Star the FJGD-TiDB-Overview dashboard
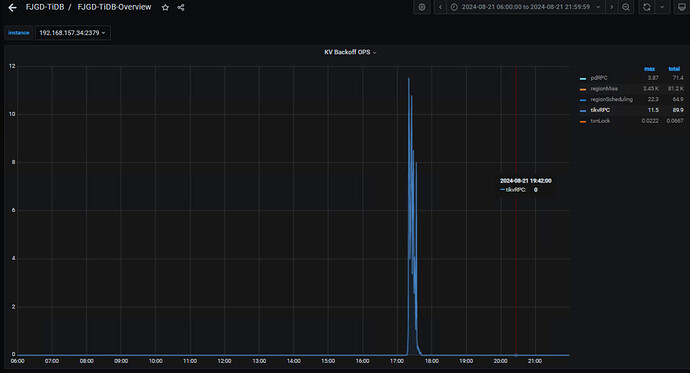690x373 pixels. tap(165, 7)
